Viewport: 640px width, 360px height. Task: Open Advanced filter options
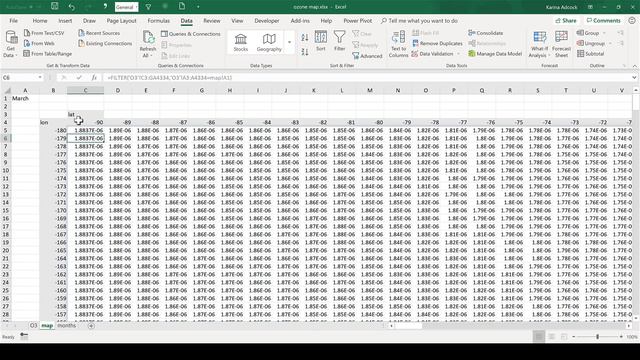367,56
